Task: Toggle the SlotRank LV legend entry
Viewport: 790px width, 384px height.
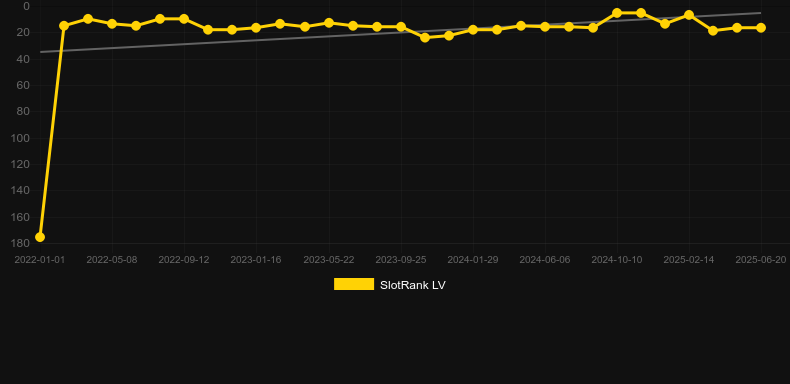Action: coord(389,285)
